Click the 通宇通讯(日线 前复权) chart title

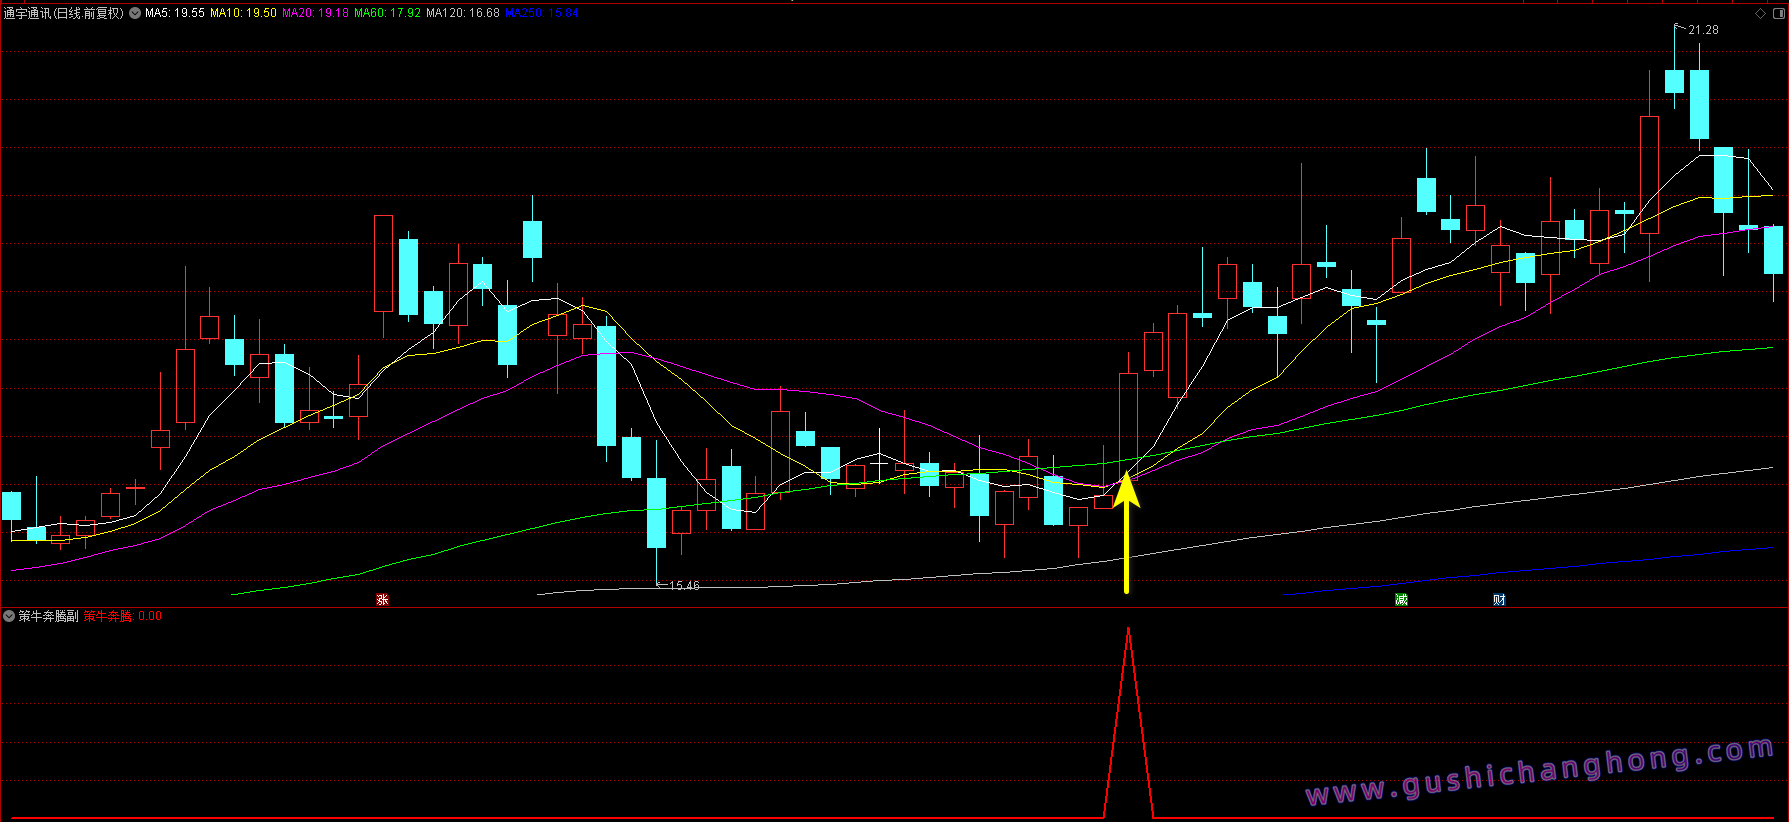pyautogui.click(x=64, y=13)
